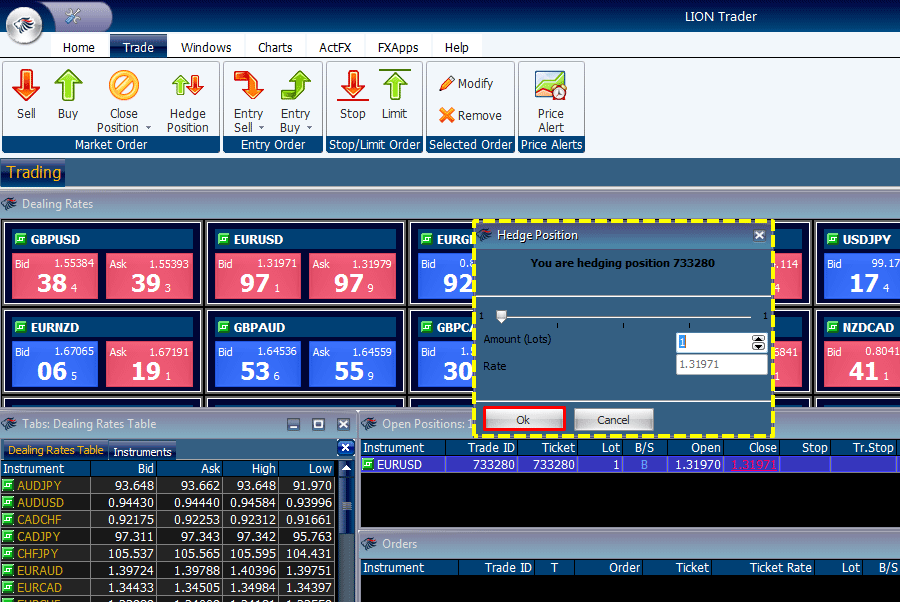Expand the Entry Buy dropdown arrow
This screenshot has width=900, height=602.
309,127
